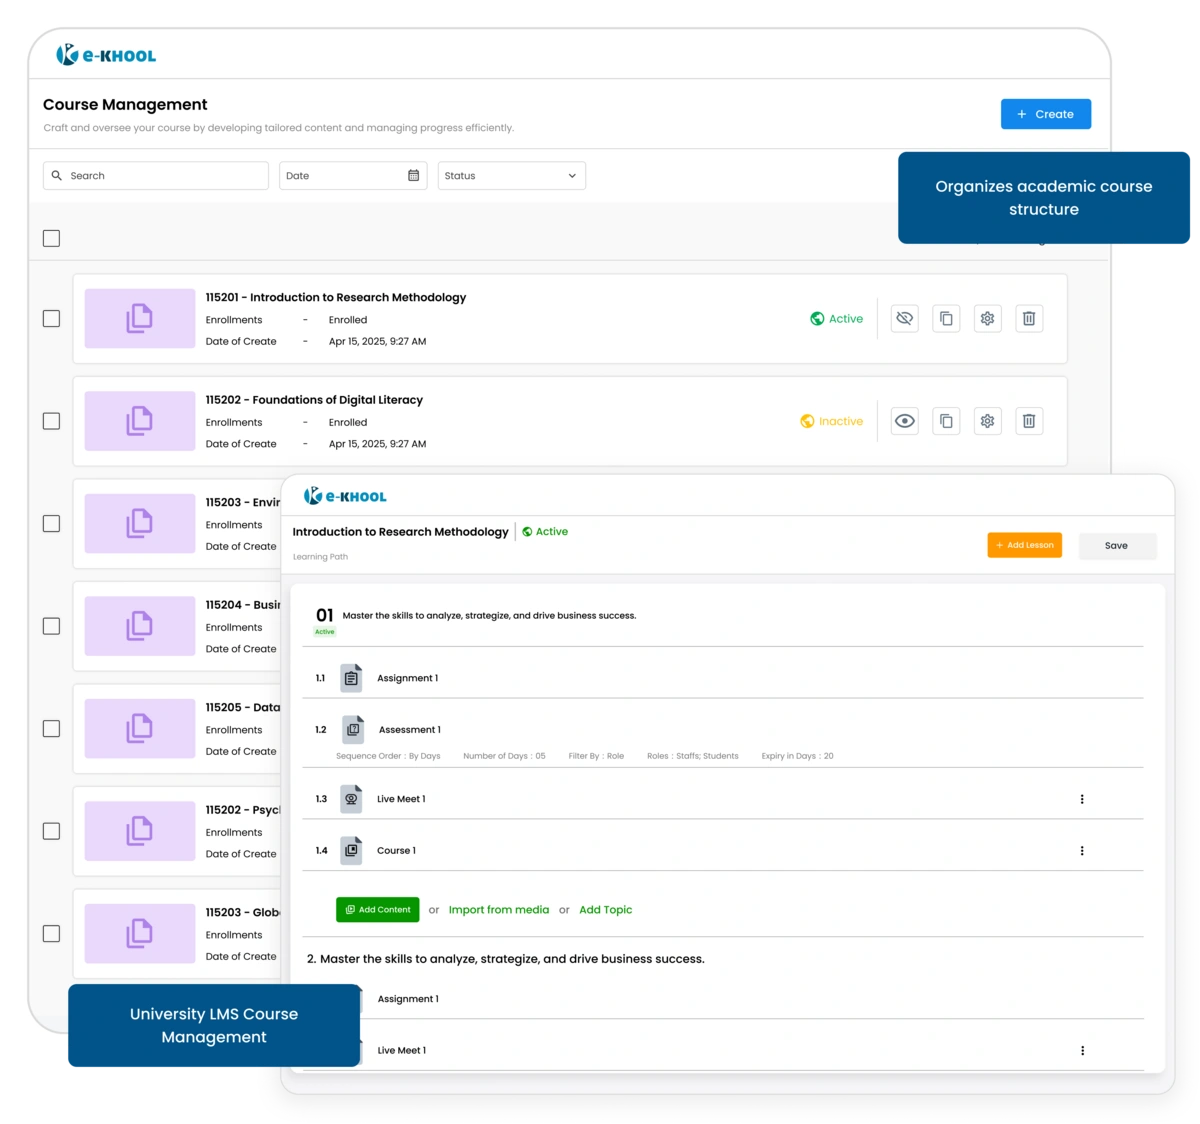Duplicate the Introduction to Research Methodology course
Viewport: 1200px width, 1124px height.
click(945, 318)
